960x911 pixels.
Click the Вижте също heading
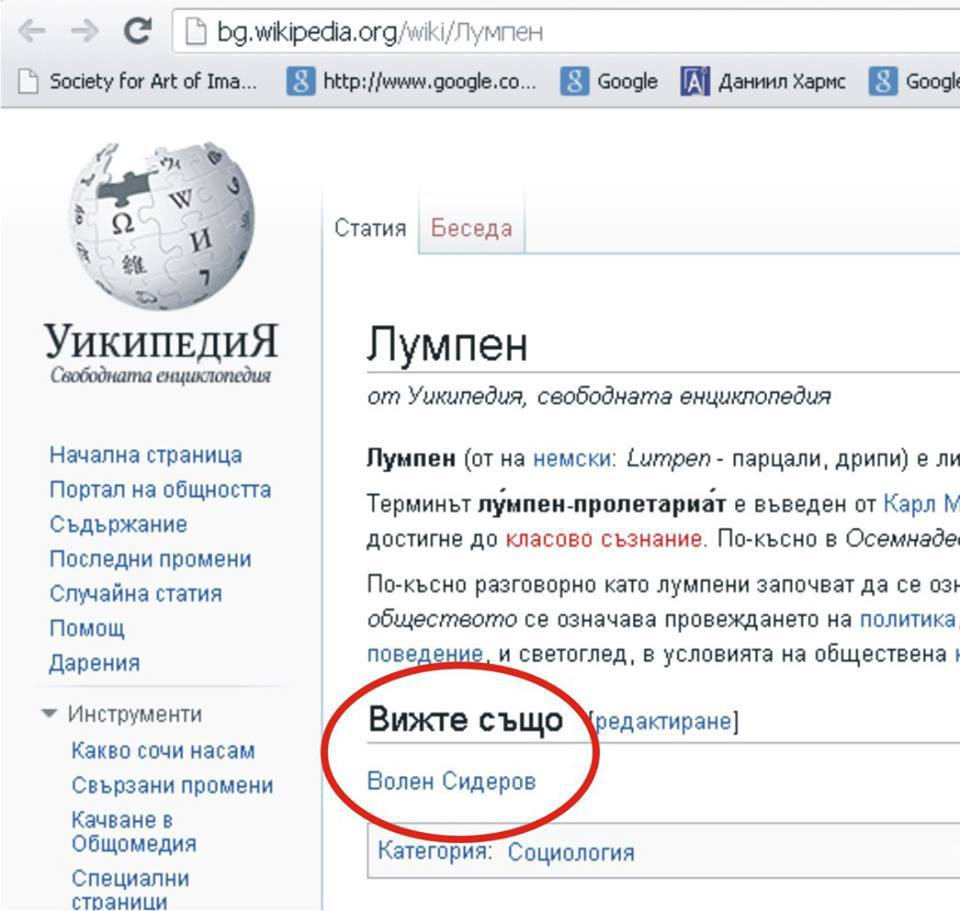[465, 721]
